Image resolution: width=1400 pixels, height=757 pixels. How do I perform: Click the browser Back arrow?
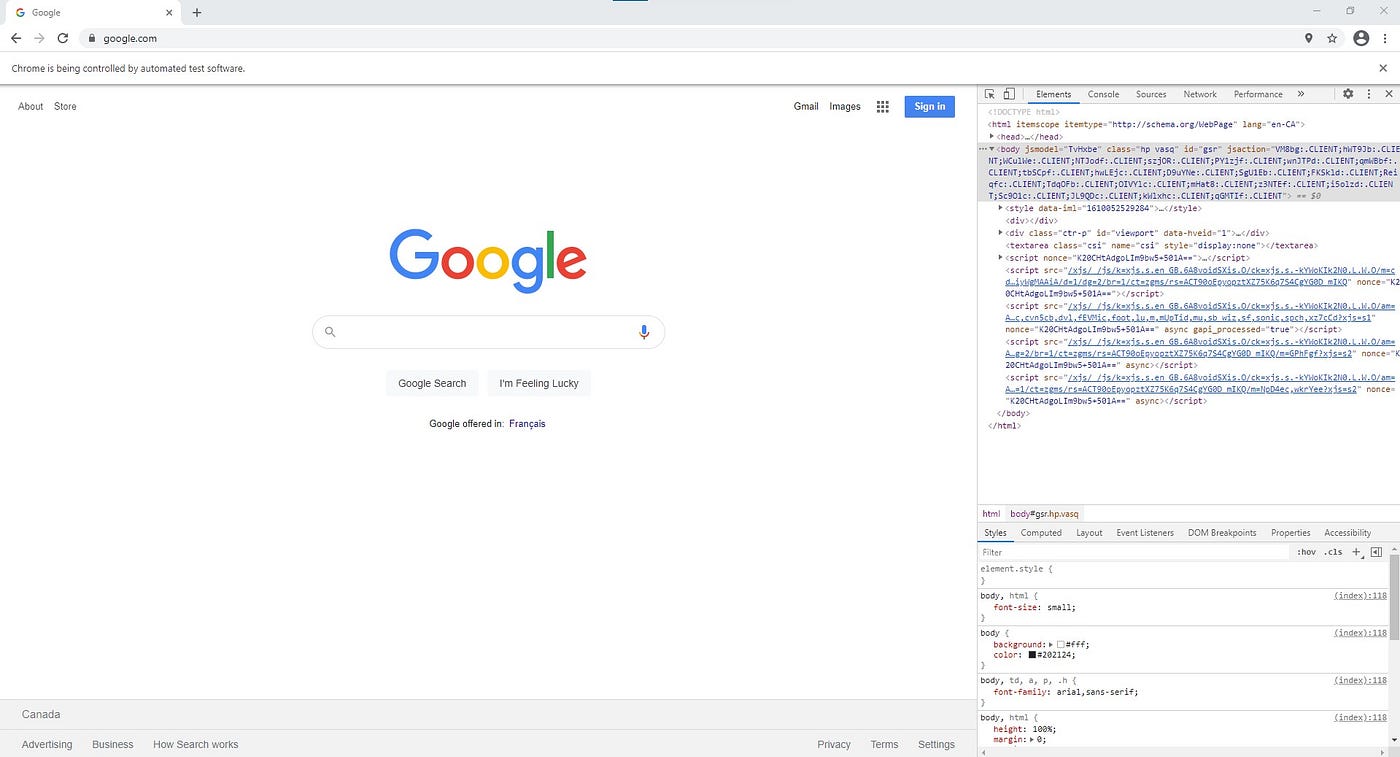pos(16,38)
